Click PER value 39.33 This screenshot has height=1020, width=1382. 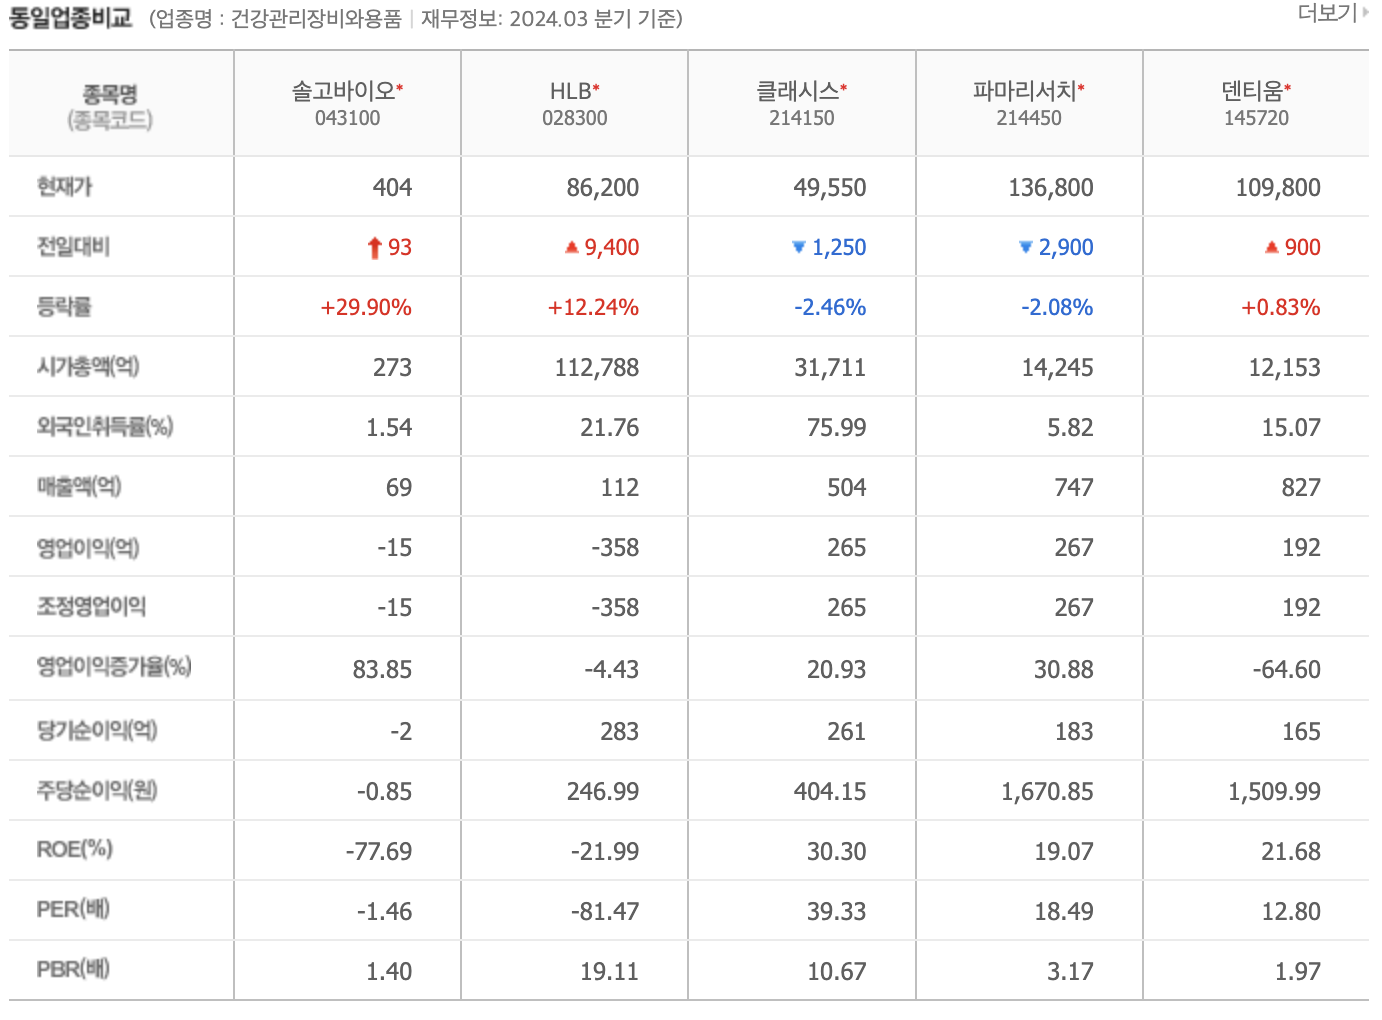[x=837, y=911]
